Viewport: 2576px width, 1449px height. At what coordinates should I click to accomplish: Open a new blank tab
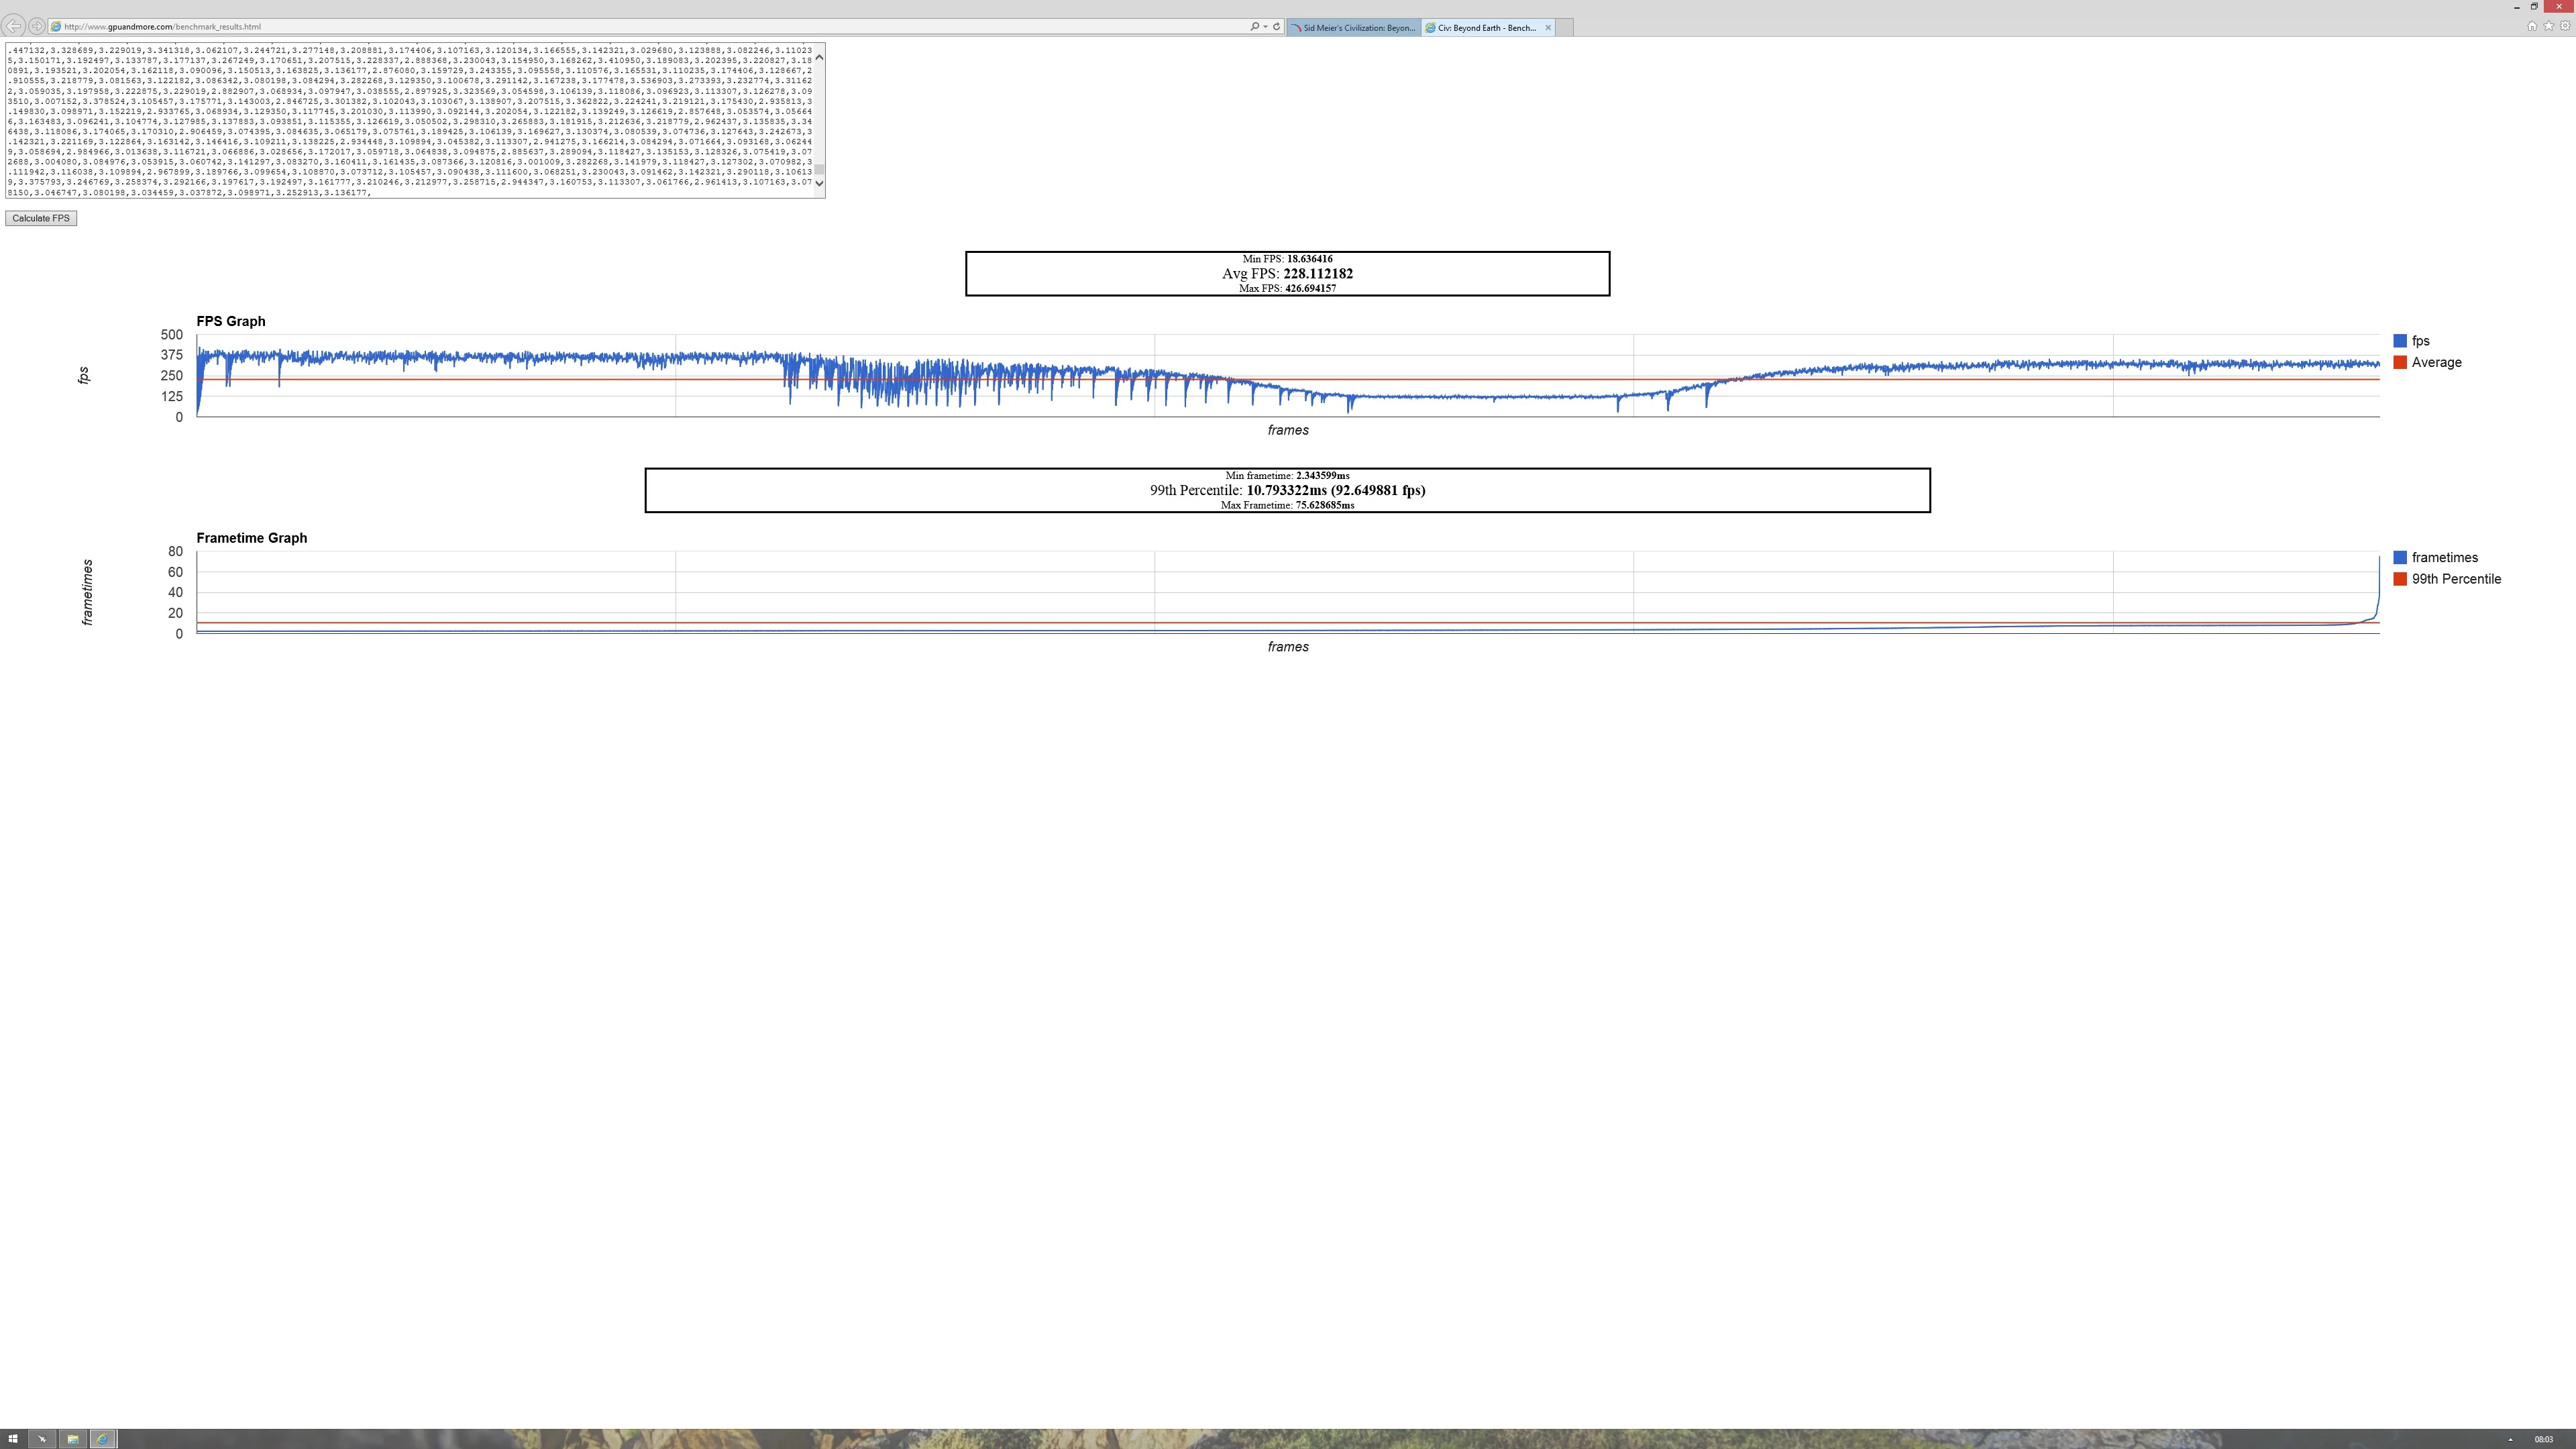1565,28
